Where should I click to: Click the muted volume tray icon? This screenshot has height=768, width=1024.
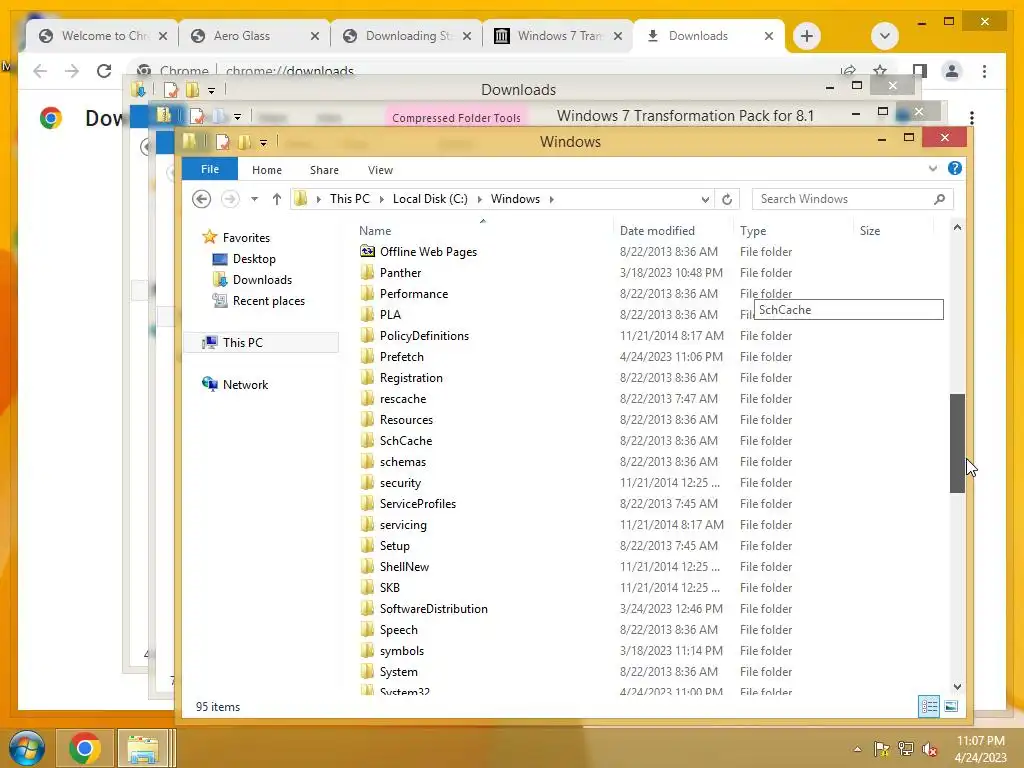click(x=930, y=749)
